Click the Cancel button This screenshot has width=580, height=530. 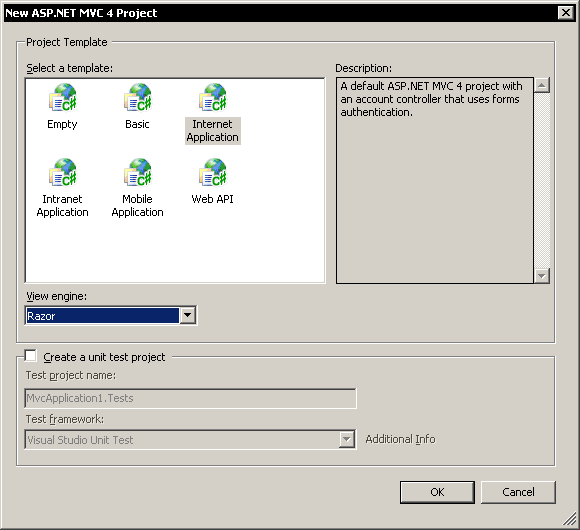(518, 492)
